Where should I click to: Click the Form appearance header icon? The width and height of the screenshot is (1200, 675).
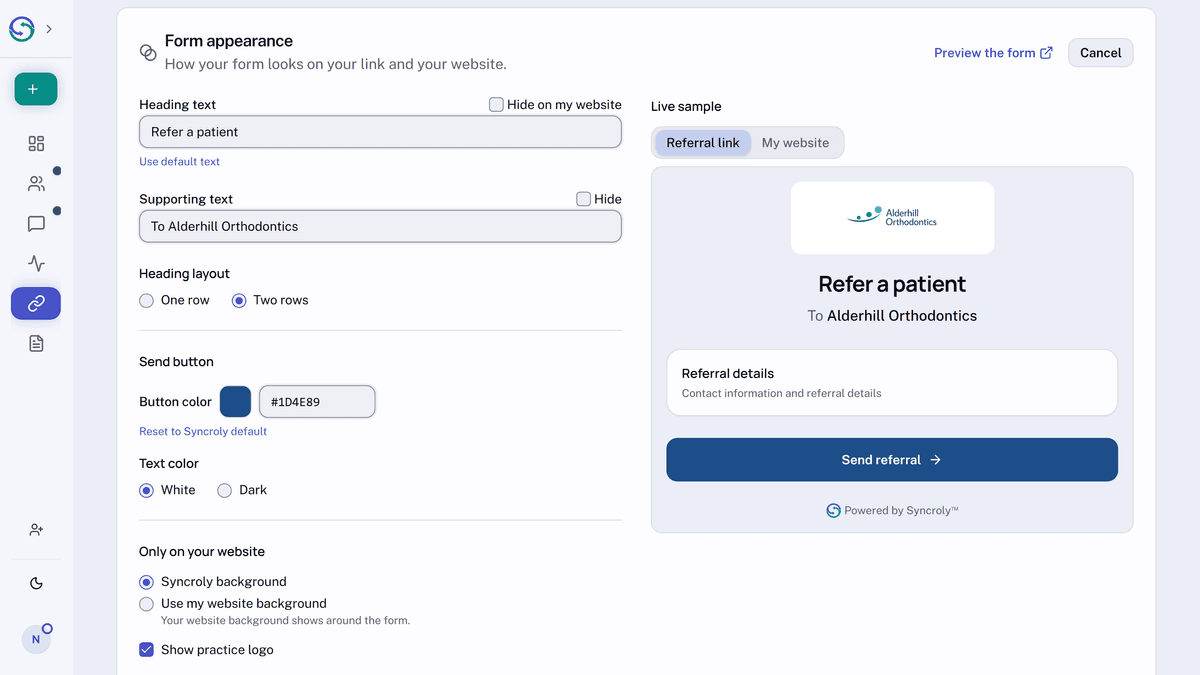tap(148, 52)
